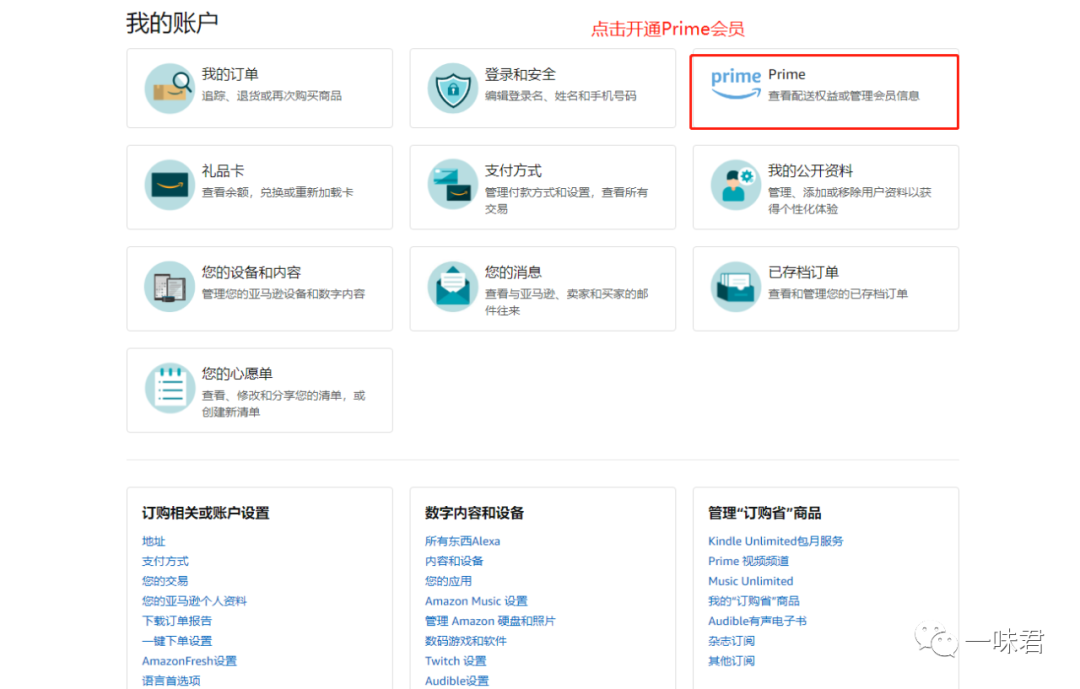Click the 我的公开资料 profile gear icon
1080x689 pixels.
[736, 185]
